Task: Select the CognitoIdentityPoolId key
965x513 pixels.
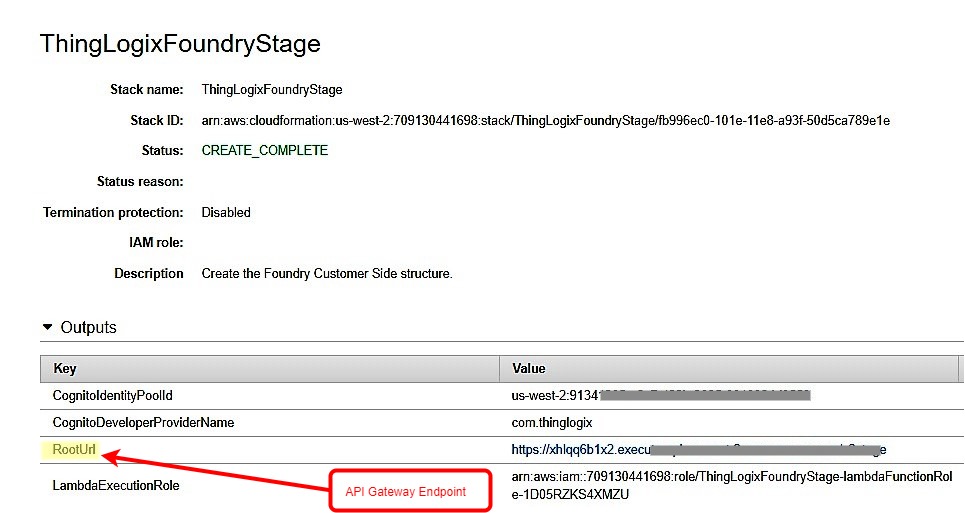Action: [113, 396]
